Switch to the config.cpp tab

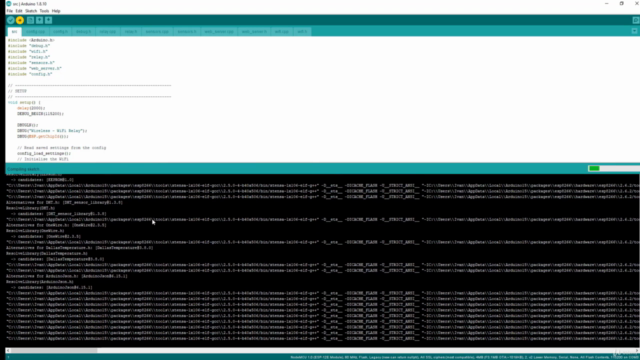35,31
